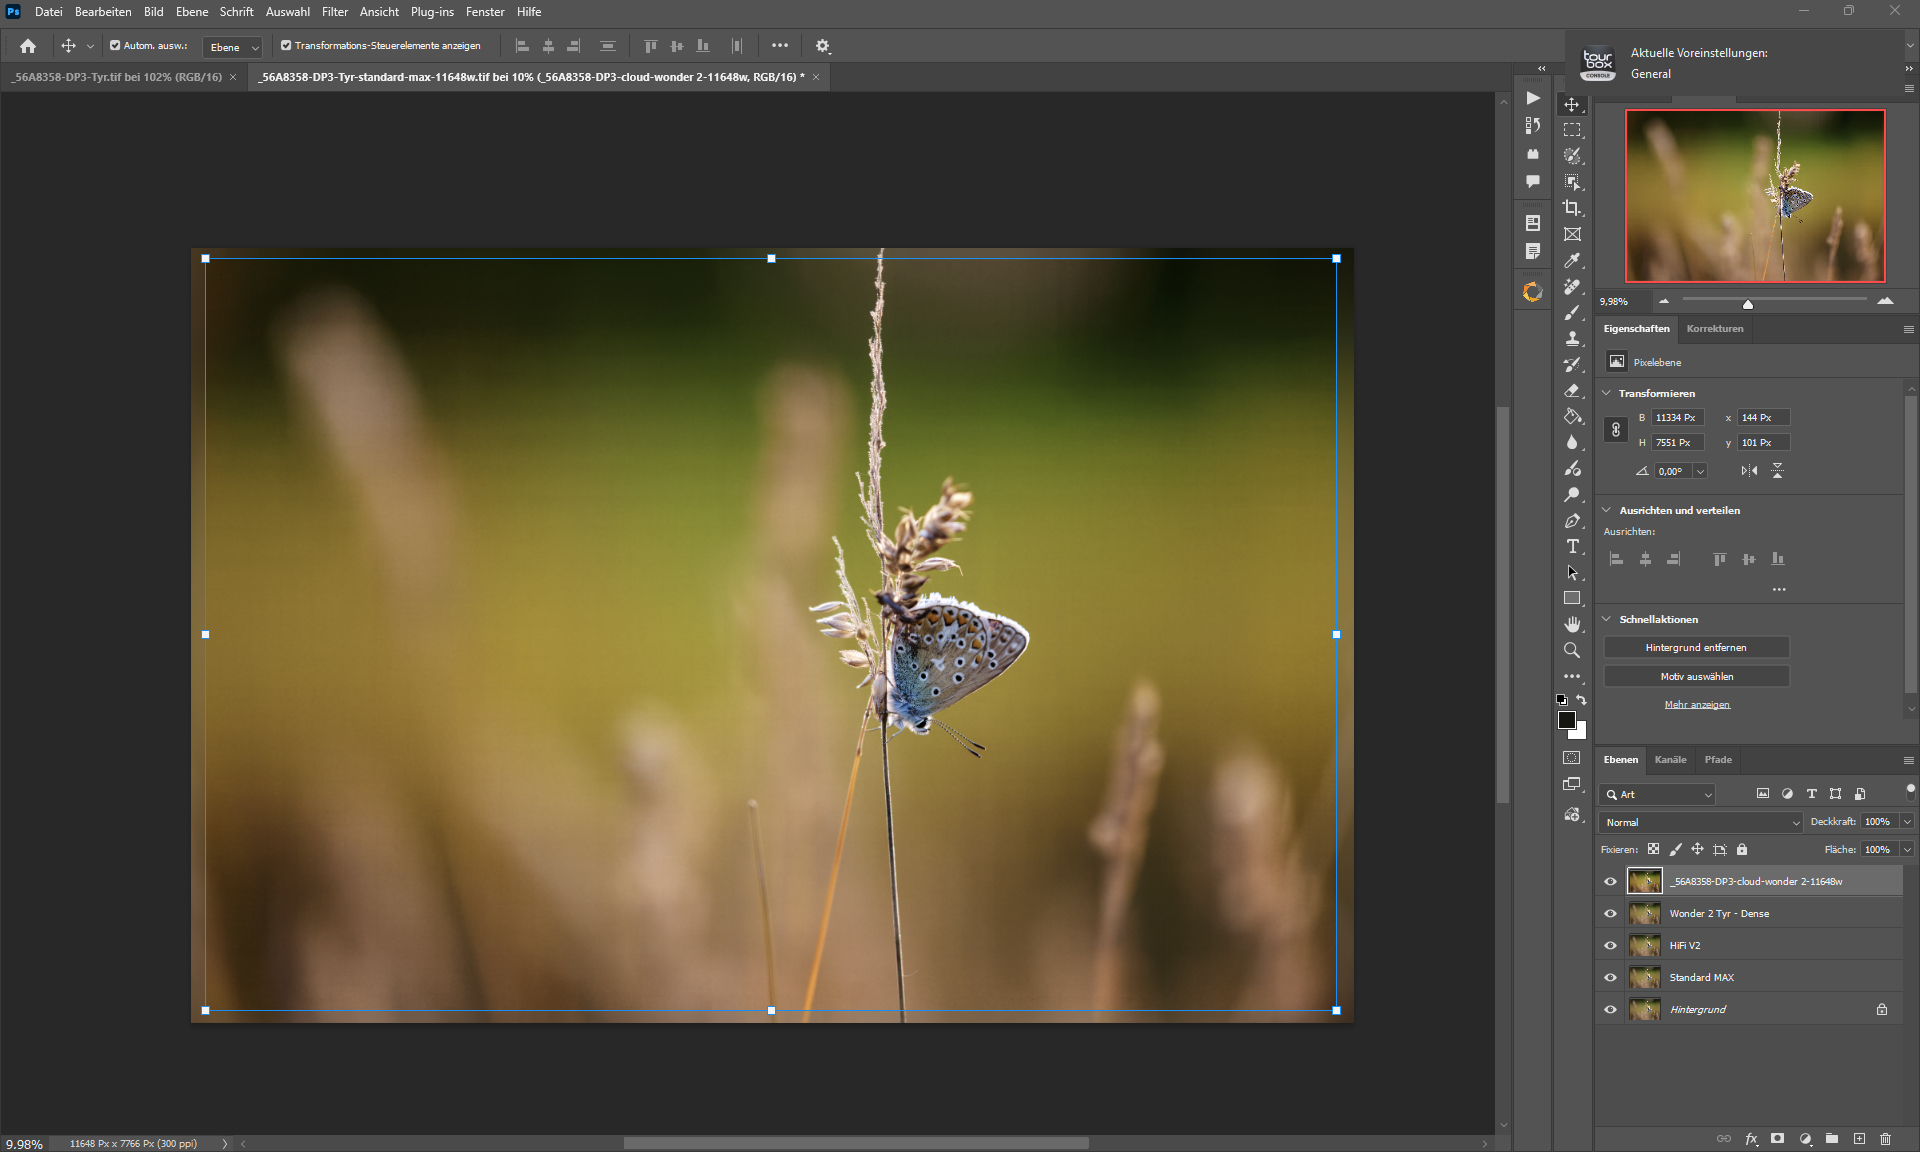Select the Eyedropper tool
1920x1152 pixels.
coord(1572,260)
